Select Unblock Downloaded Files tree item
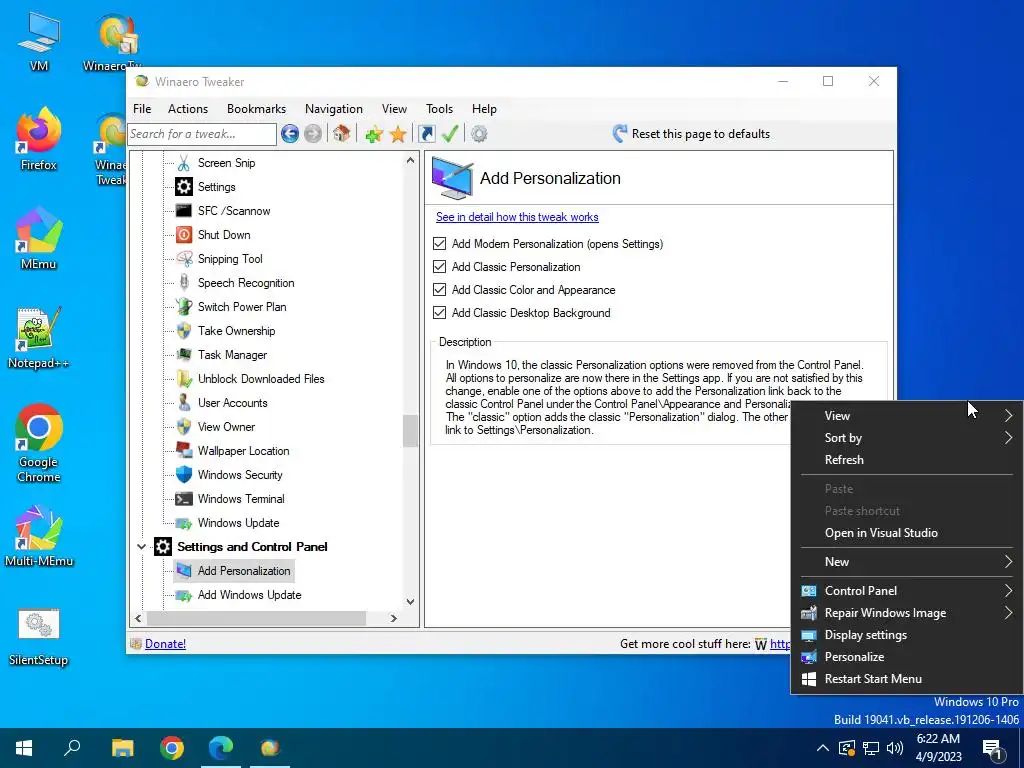The height and width of the screenshot is (768, 1024). pyautogui.click(x=261, y=379)
